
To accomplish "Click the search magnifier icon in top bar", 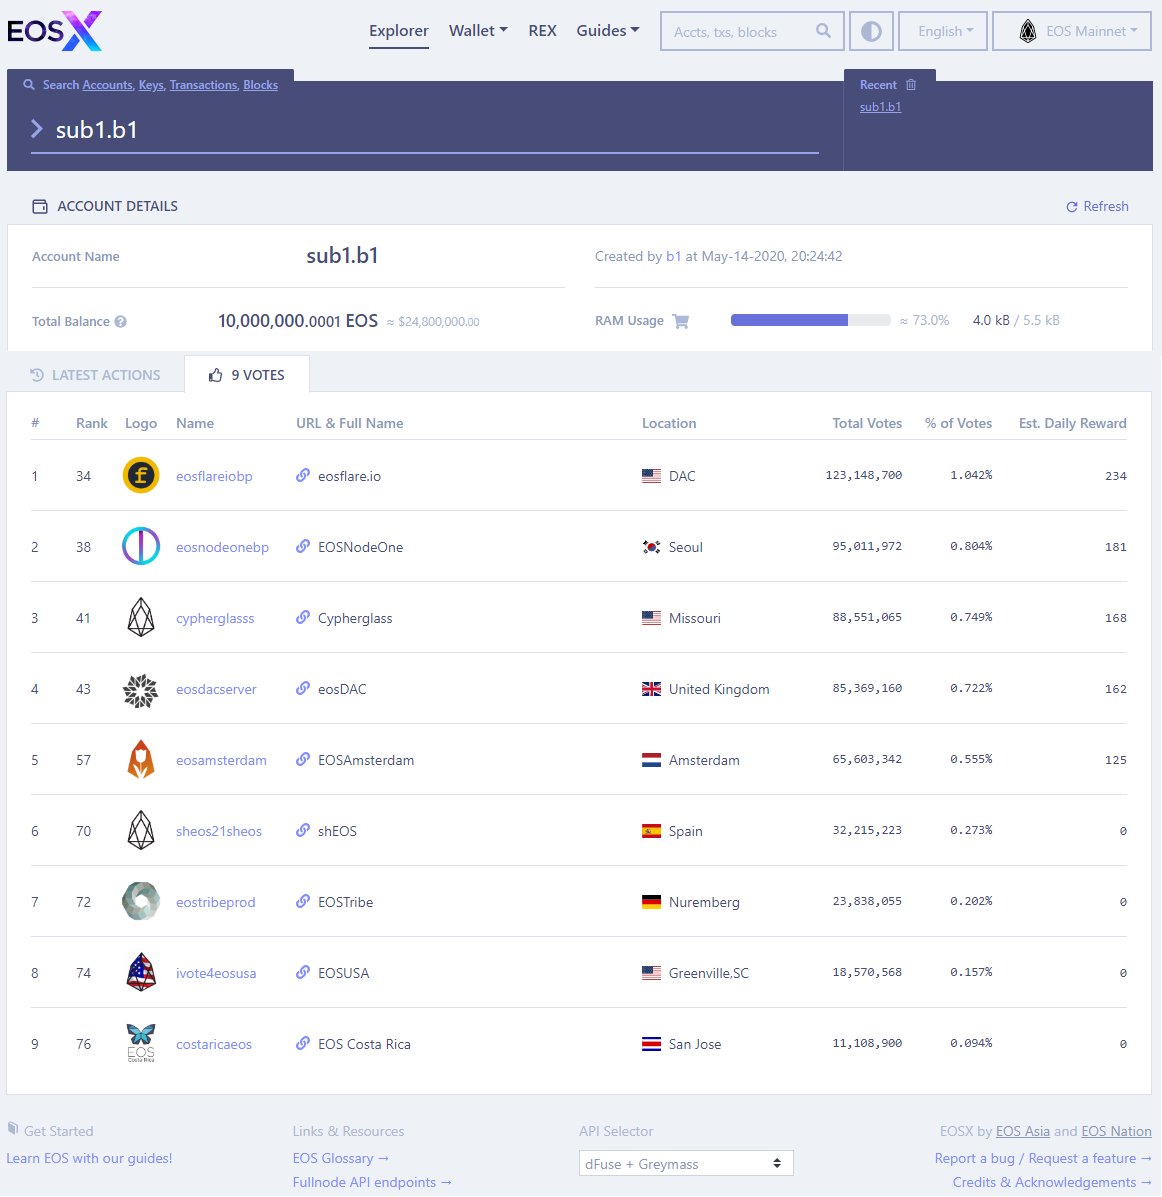I will 823,31.
